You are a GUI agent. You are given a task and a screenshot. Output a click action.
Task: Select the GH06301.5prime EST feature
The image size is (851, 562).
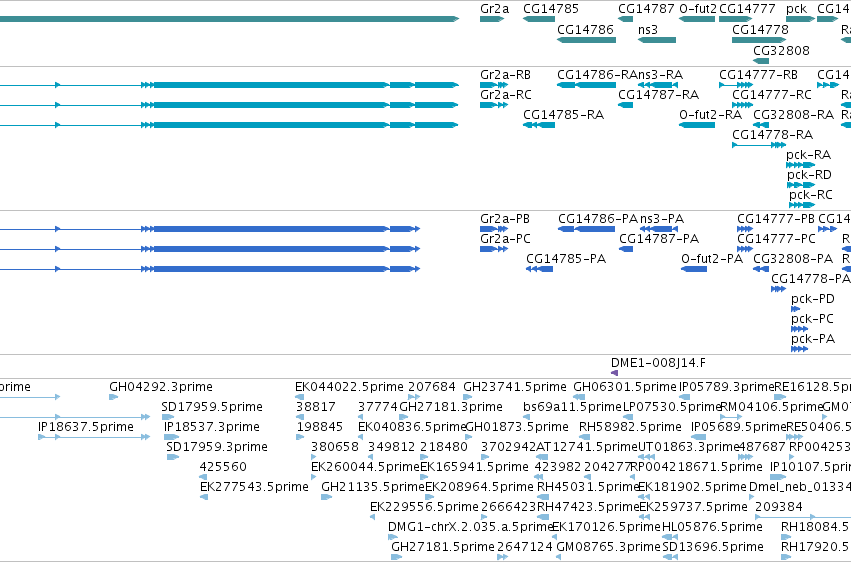pyautogui.click(x=579, y=397)
